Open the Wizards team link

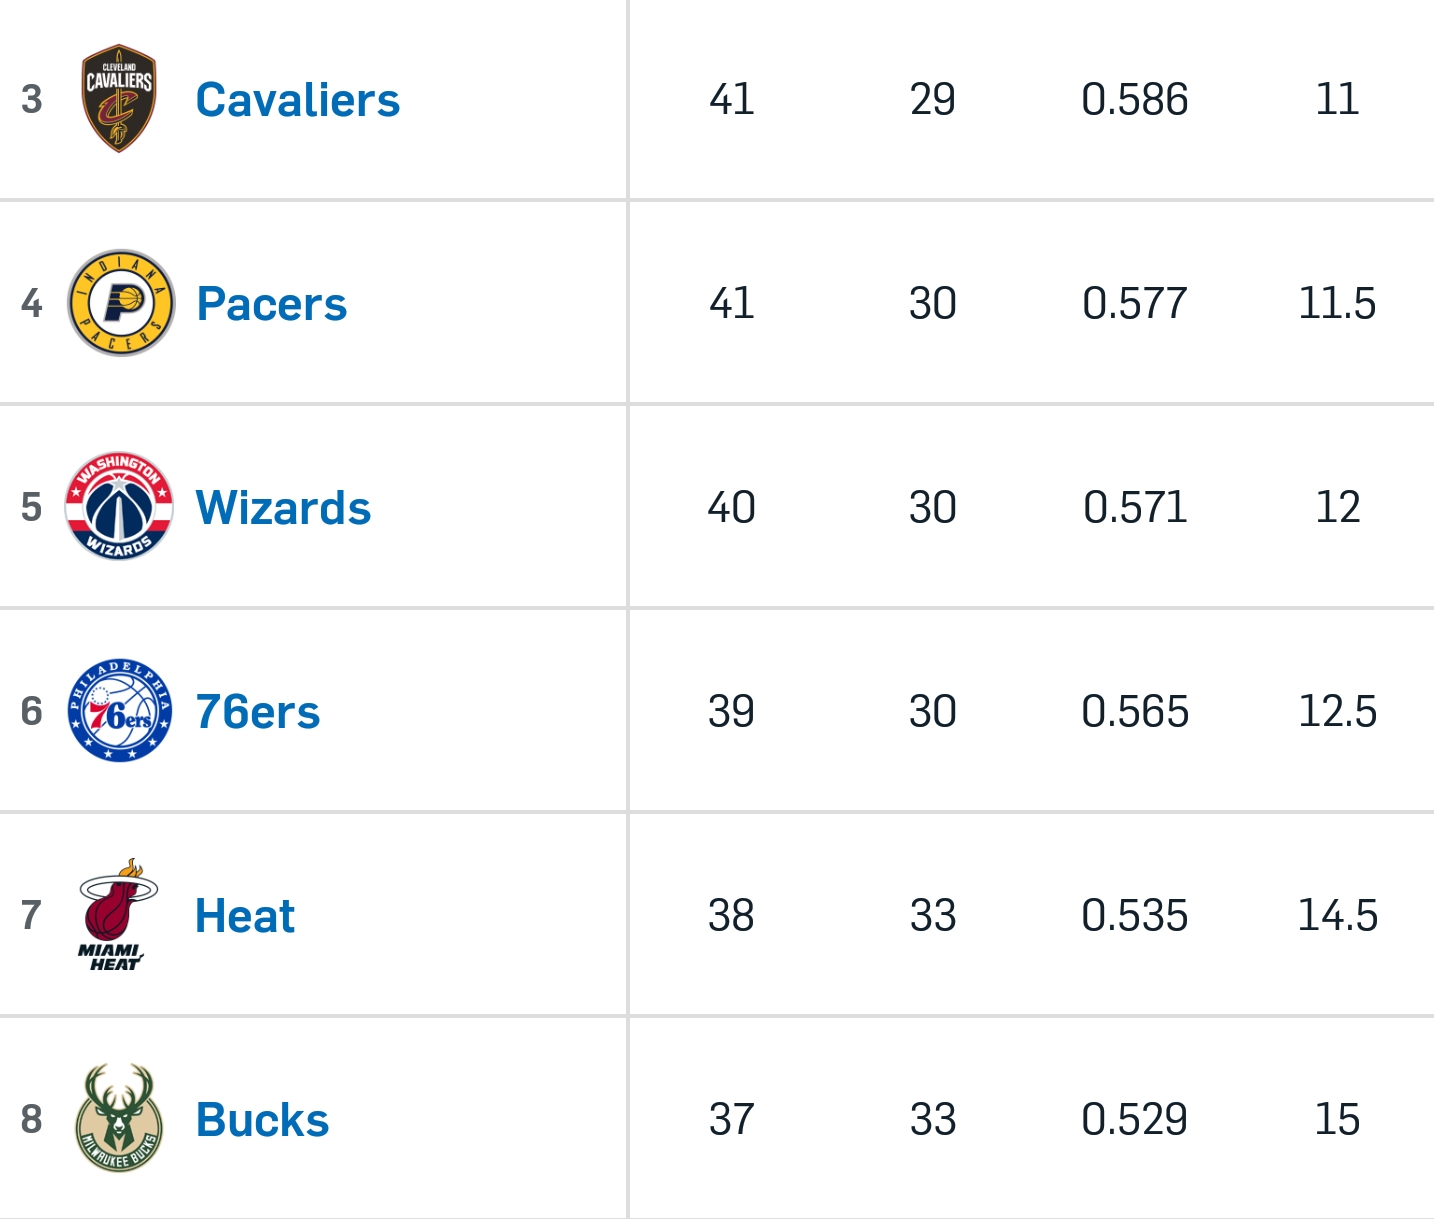point(283,508)
